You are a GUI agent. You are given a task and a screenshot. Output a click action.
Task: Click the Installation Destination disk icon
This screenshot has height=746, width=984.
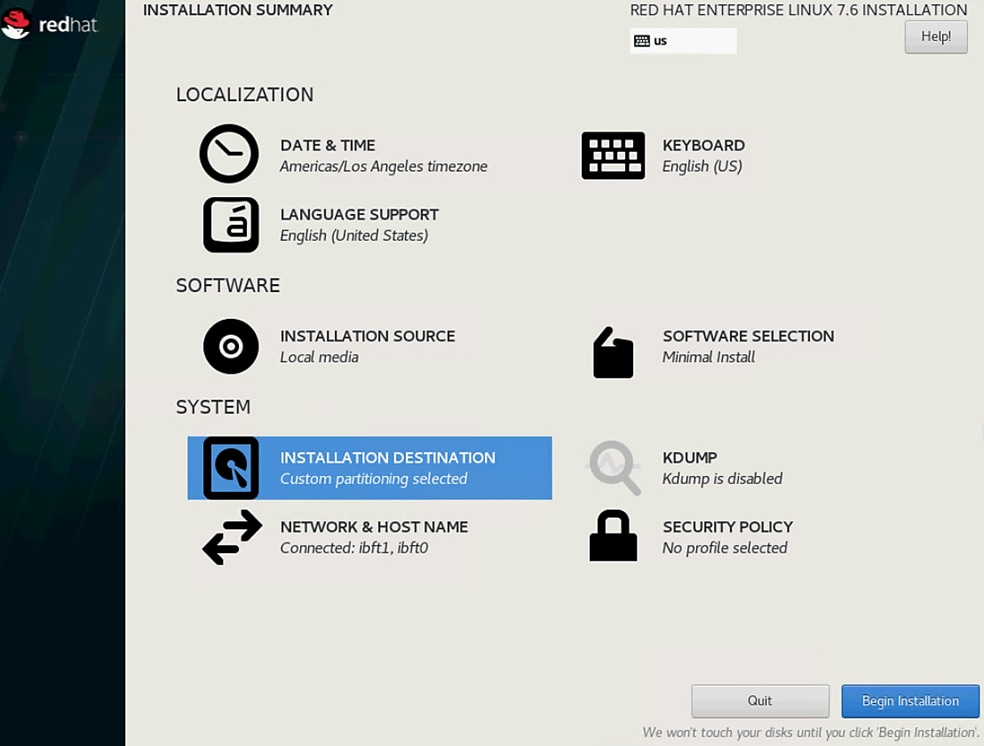(x=231, y=468)
